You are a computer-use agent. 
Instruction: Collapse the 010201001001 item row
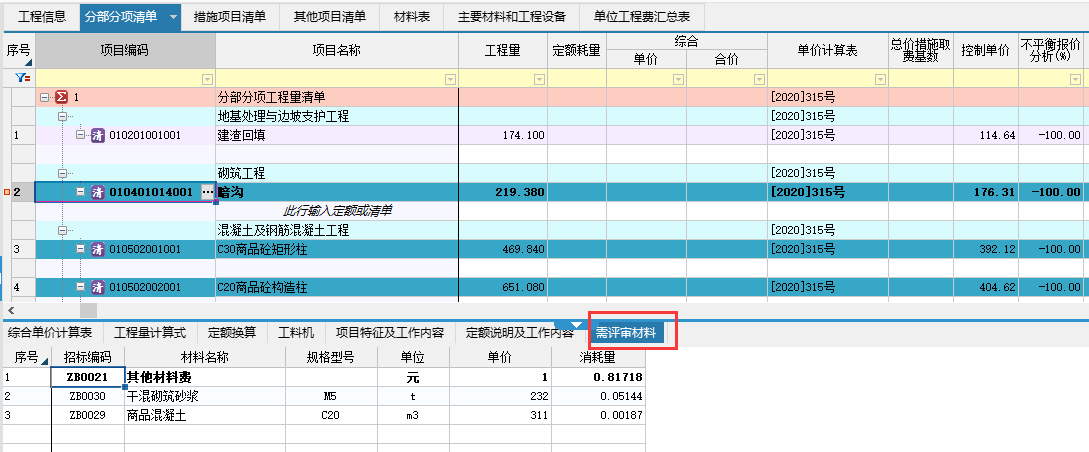pyautogui.click(x=81, y=134)
